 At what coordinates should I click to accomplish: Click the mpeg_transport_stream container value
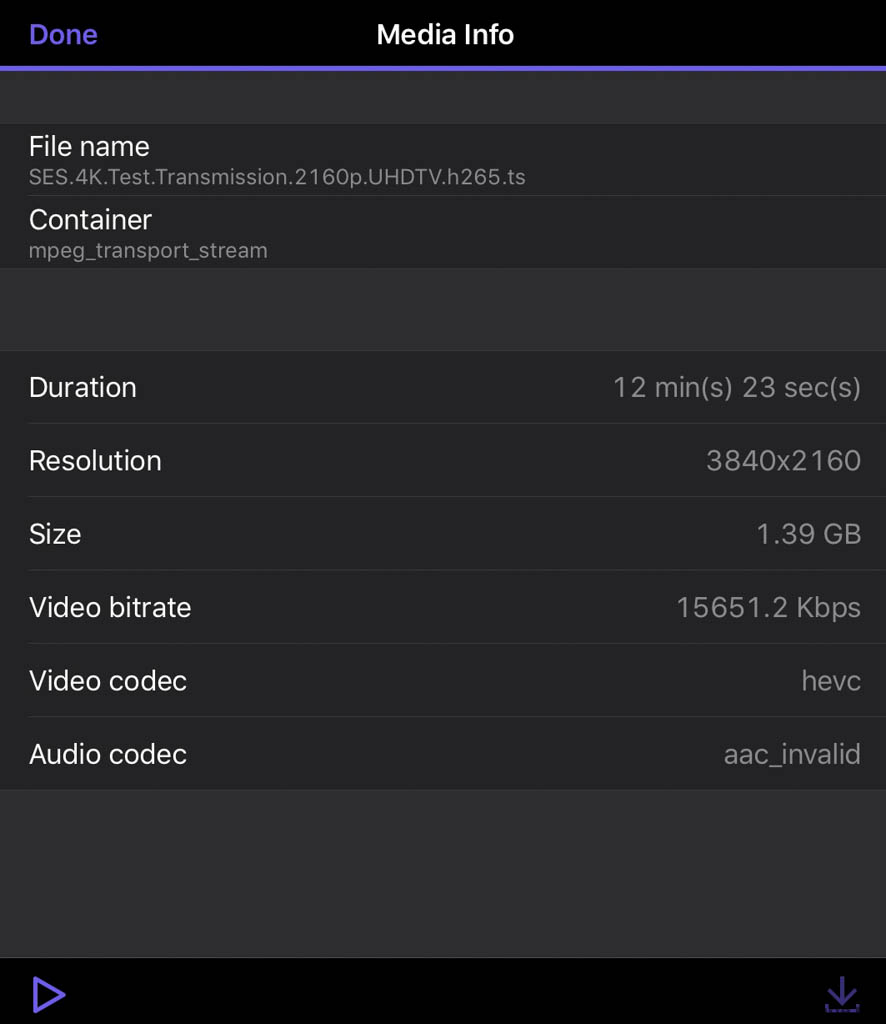[x=148, y=250]
